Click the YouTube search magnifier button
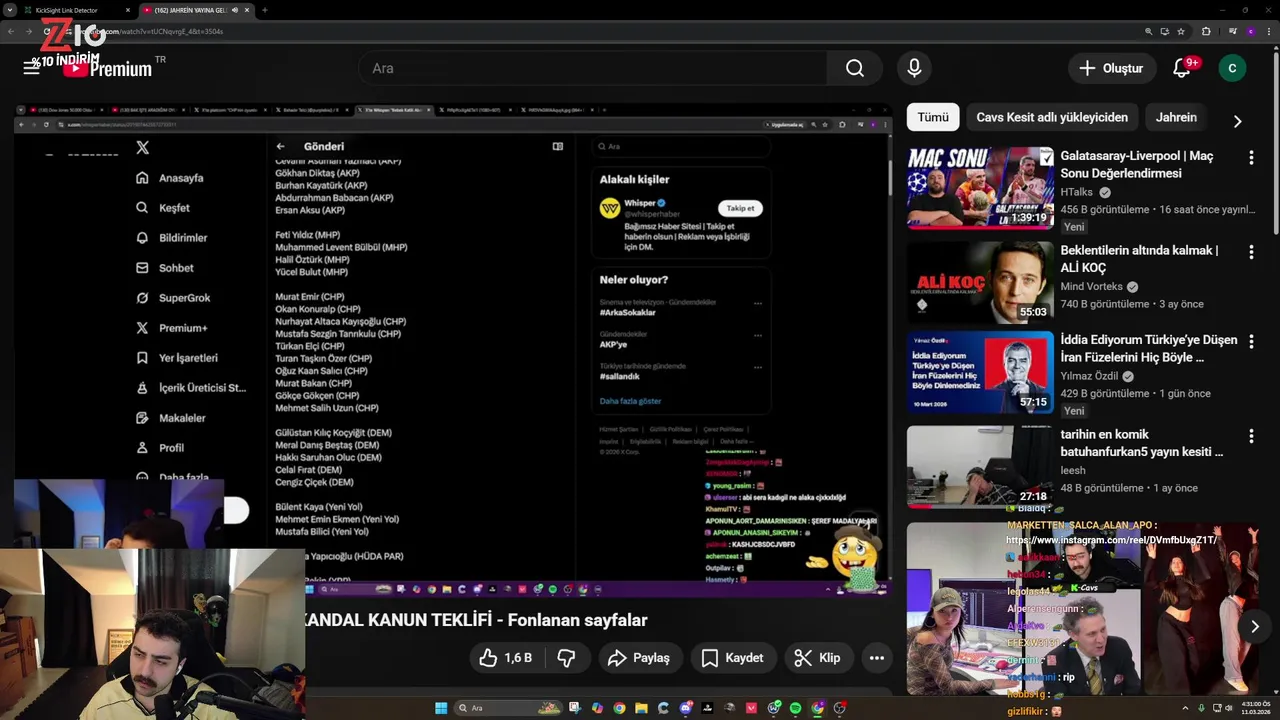Screen dimensions: 1280x720 click(855, 68)
